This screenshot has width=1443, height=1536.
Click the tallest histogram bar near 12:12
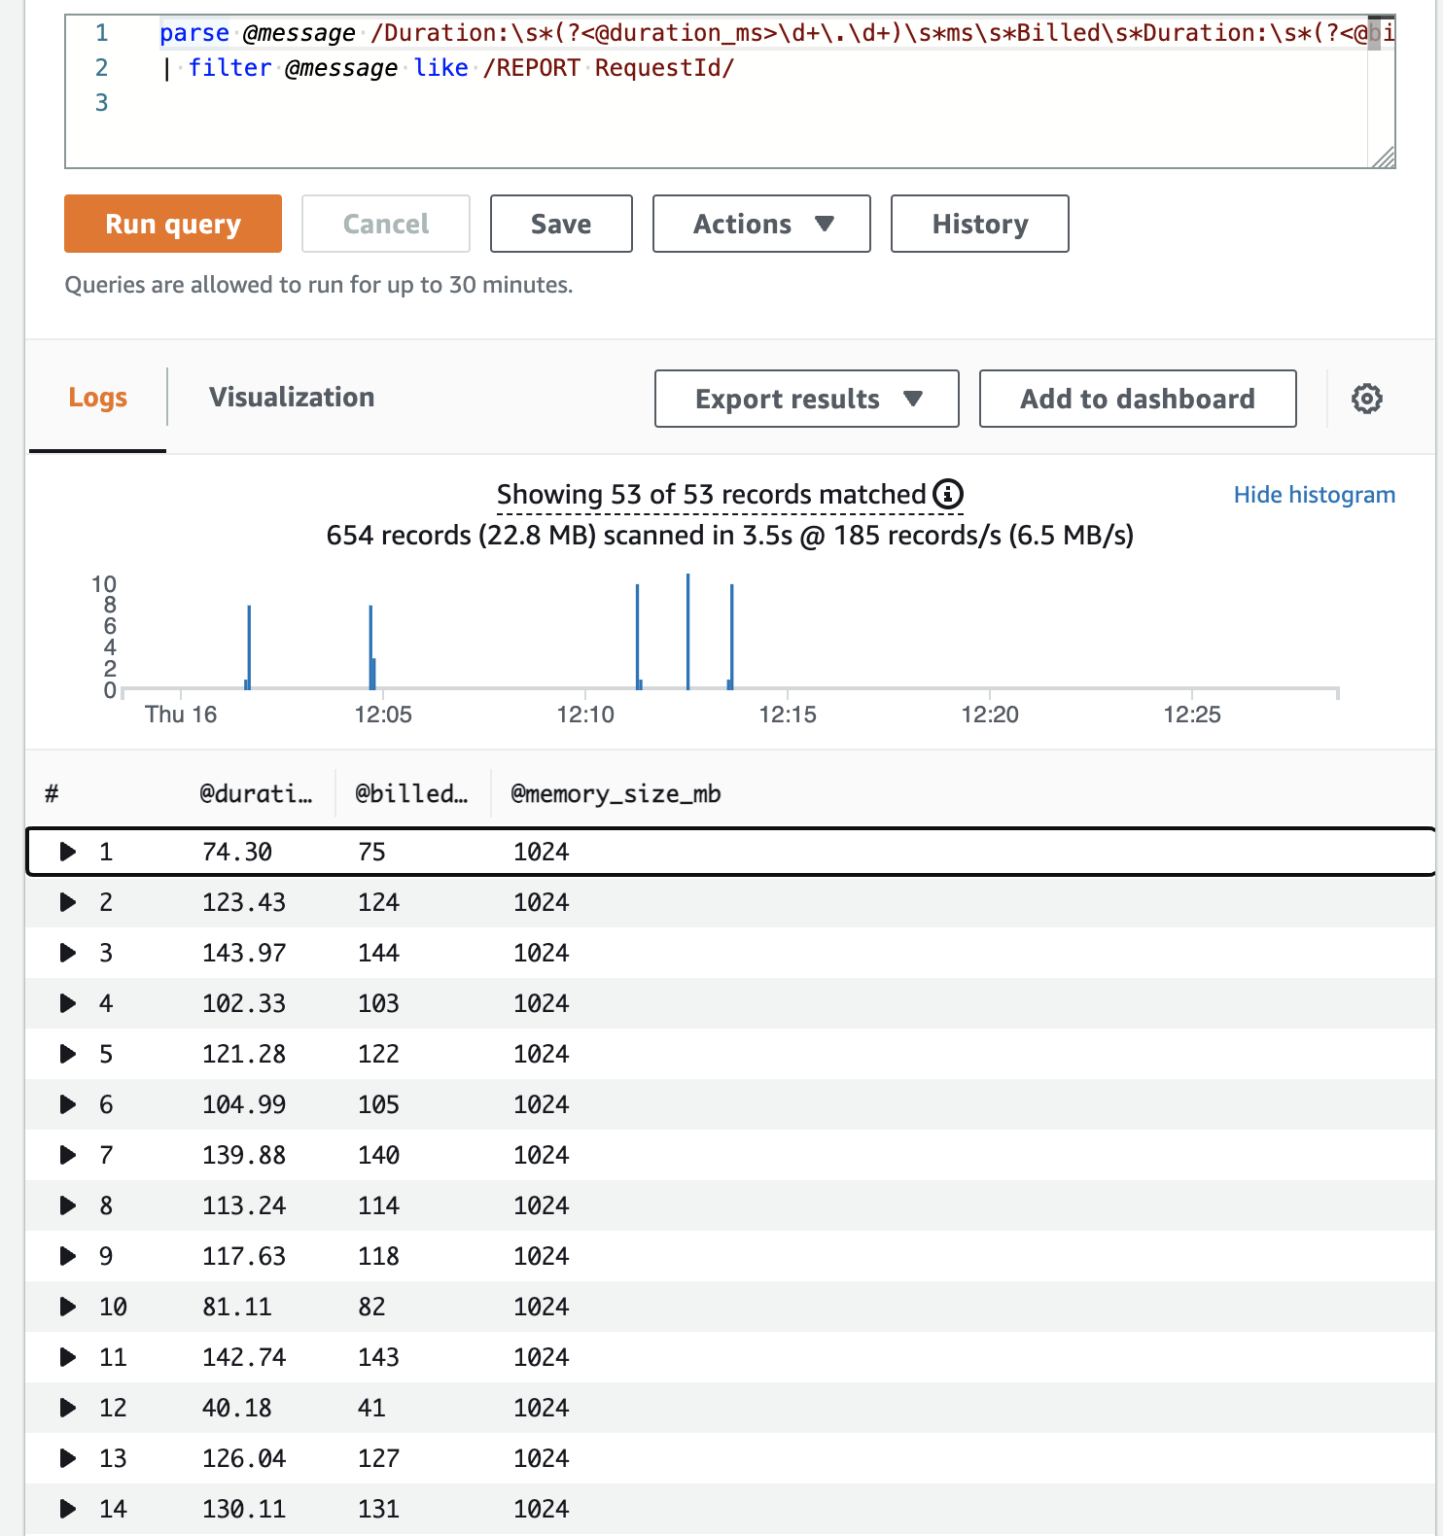tap(687, 630)
